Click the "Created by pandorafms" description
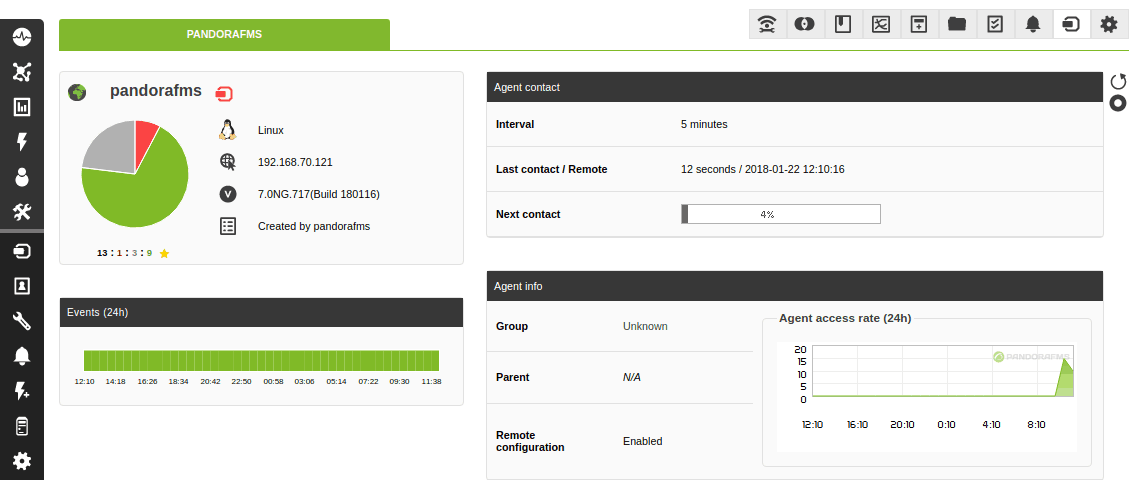 coord(314,226)
